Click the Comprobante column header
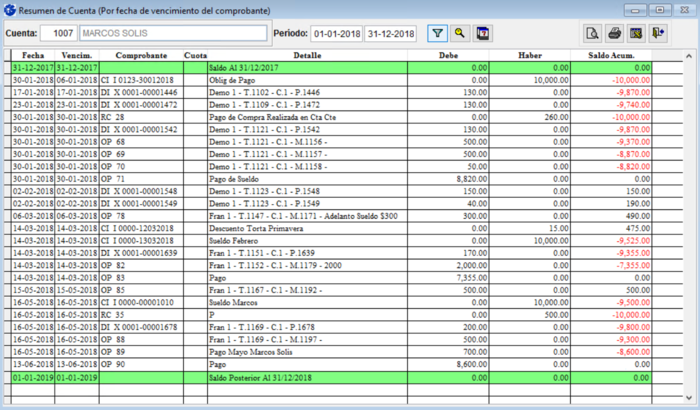This screenshot has height=410, width=700. 140,55
